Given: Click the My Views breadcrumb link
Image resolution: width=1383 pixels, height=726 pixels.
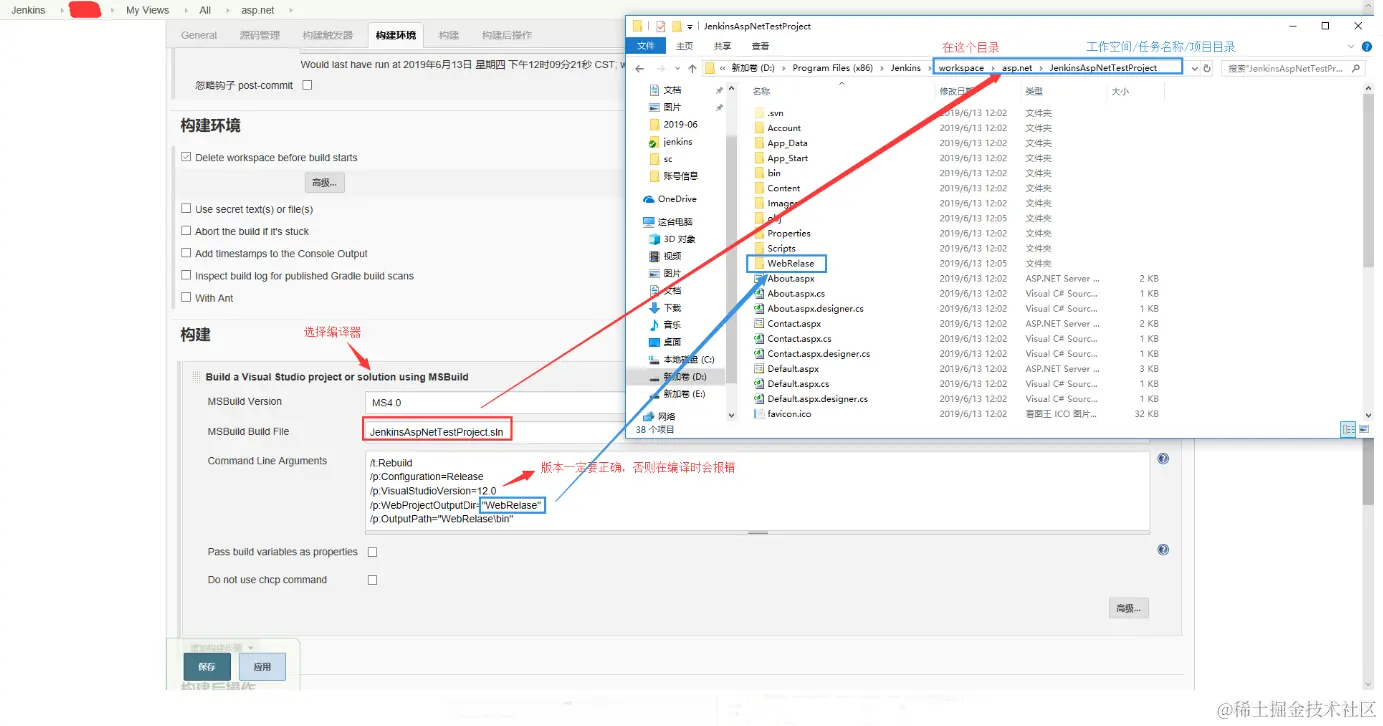Looking at the screenshot, I should 147,10.
